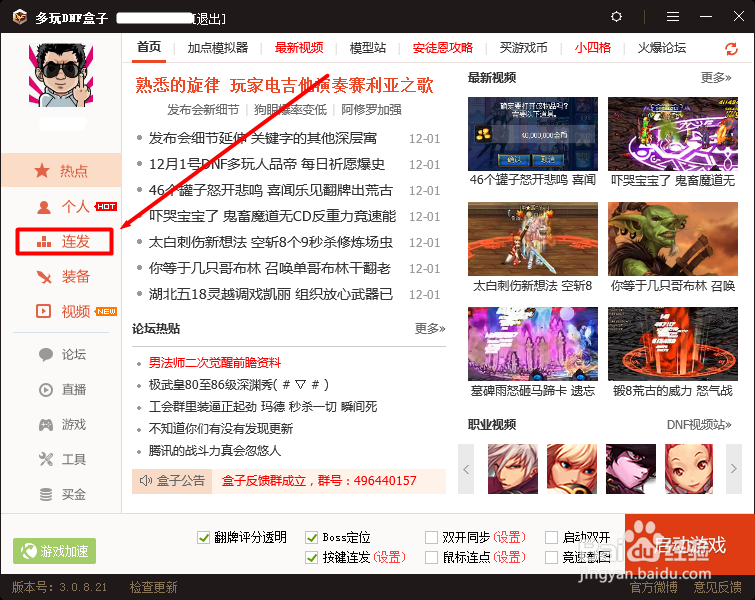
Task: Show next class videos with right arrow
Action: point(734,469)
